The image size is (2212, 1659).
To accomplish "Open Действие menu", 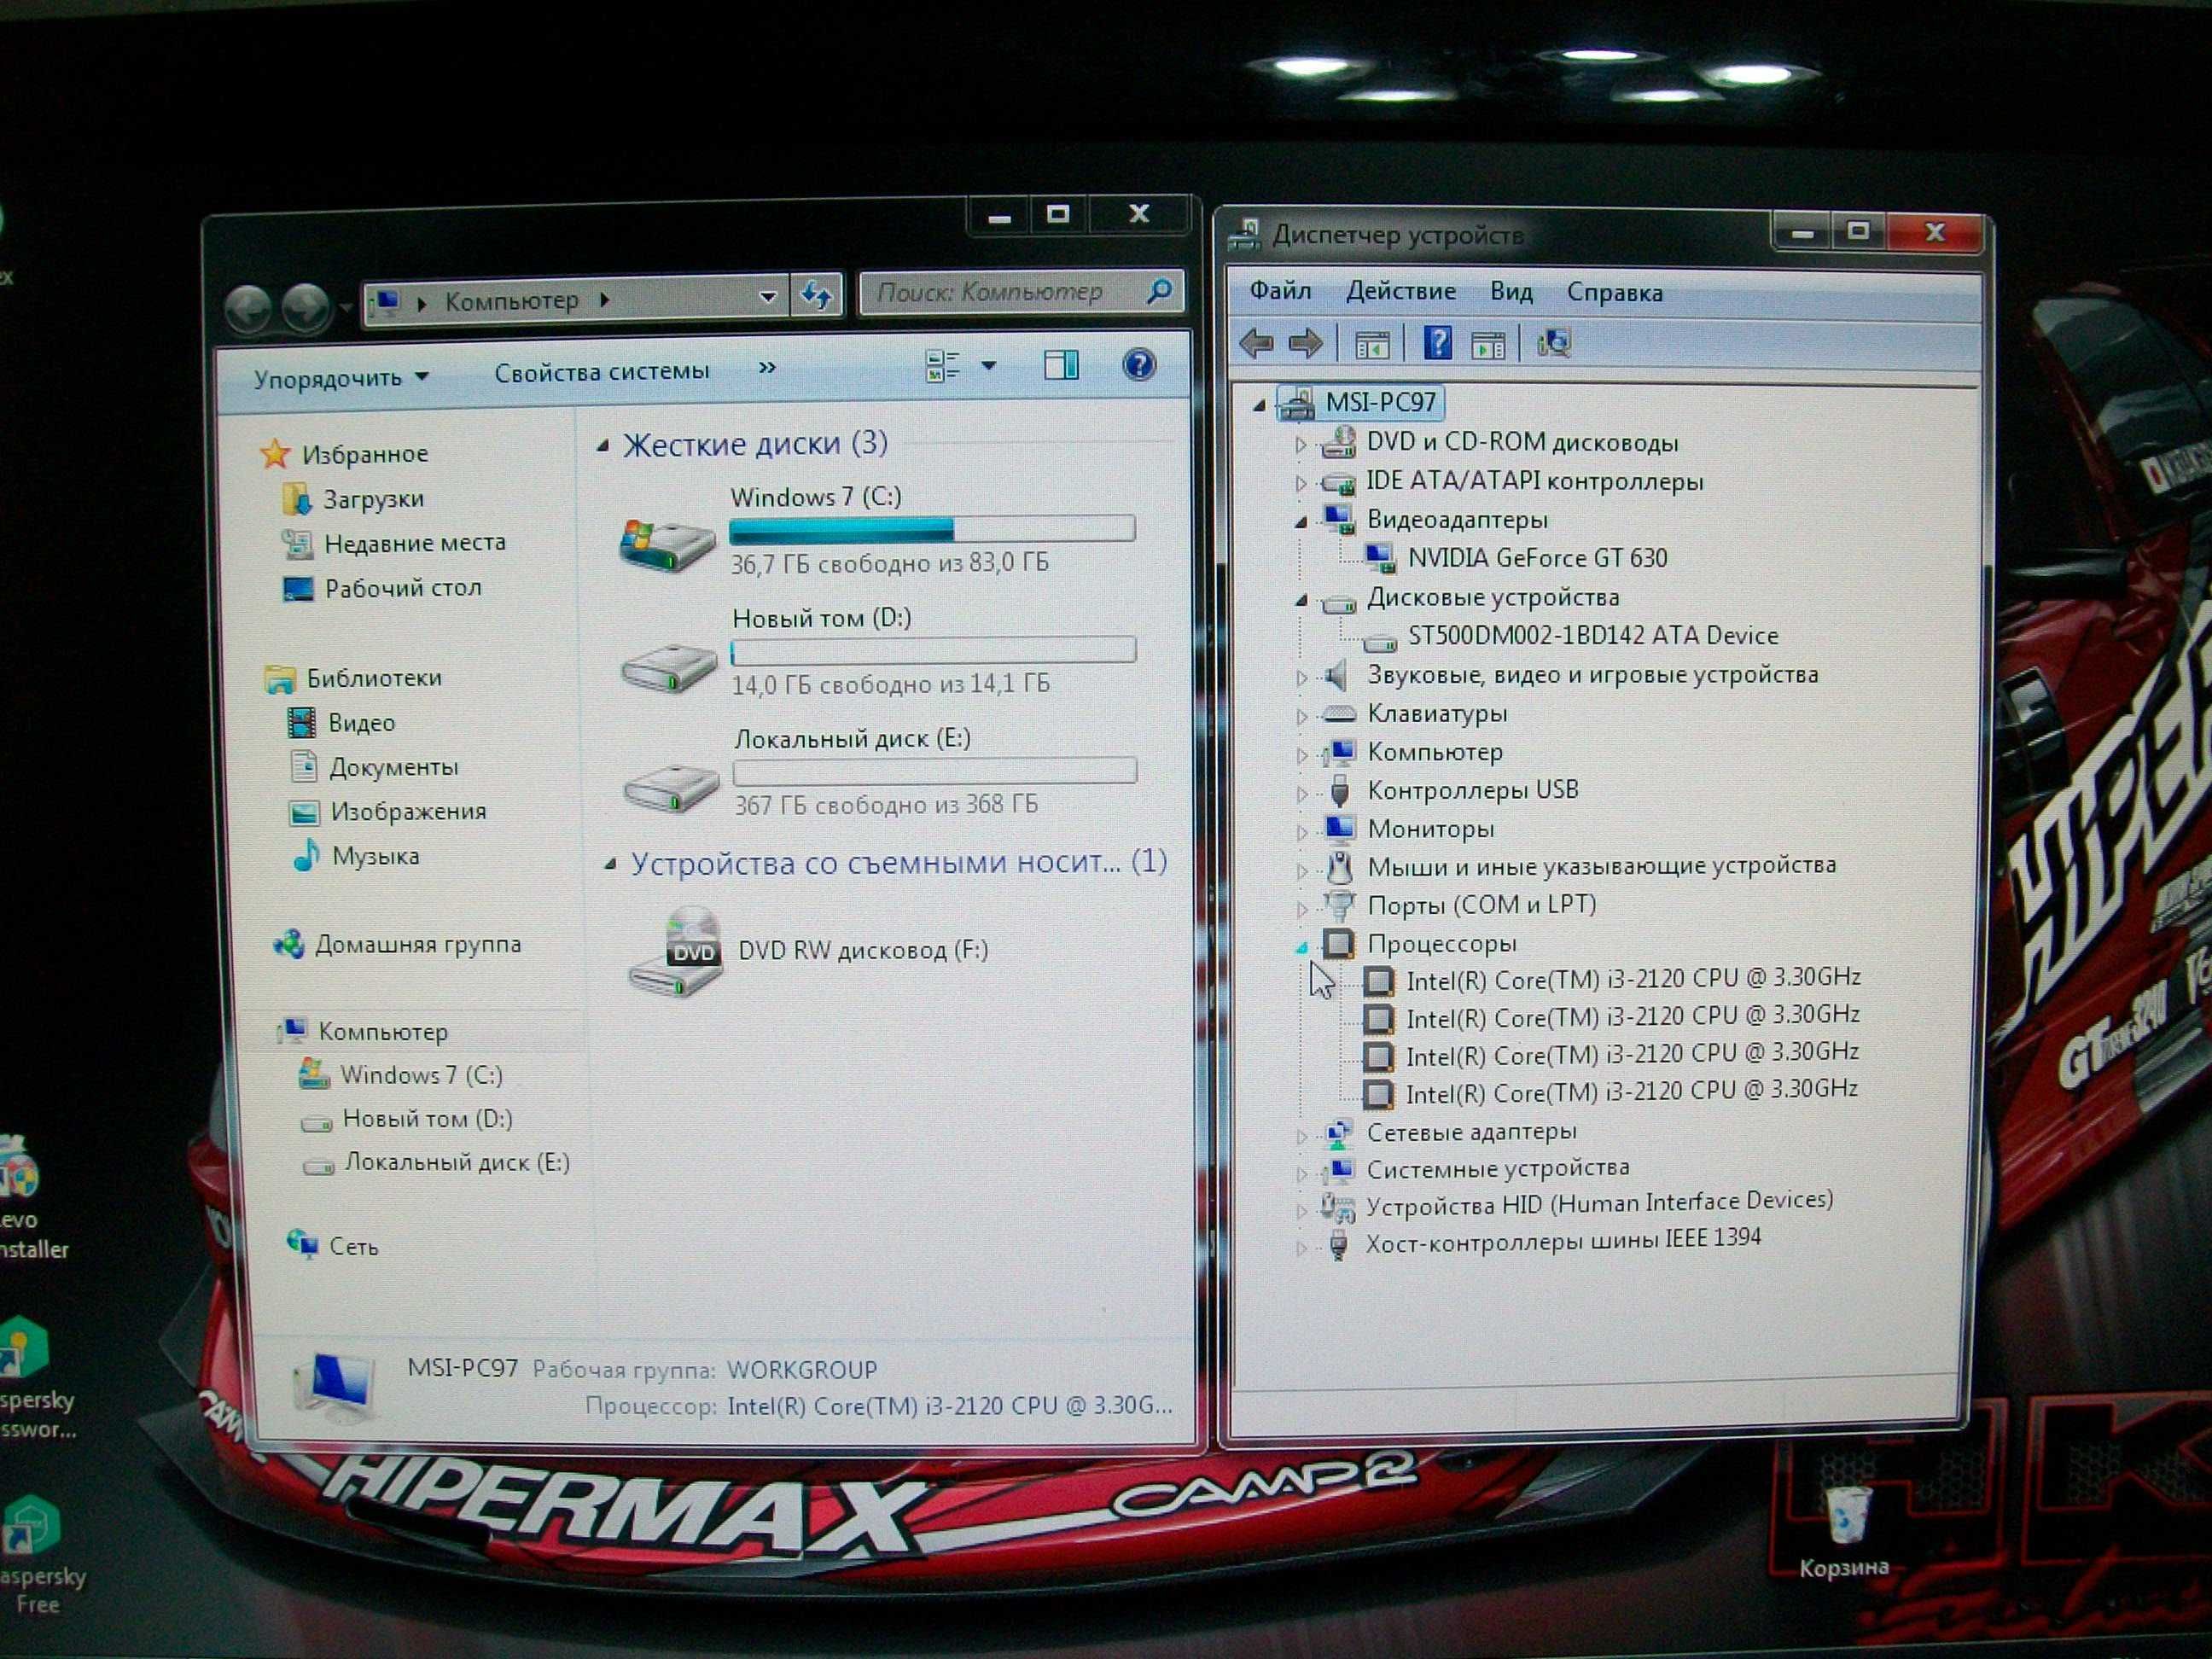I will pos(1400,291).
